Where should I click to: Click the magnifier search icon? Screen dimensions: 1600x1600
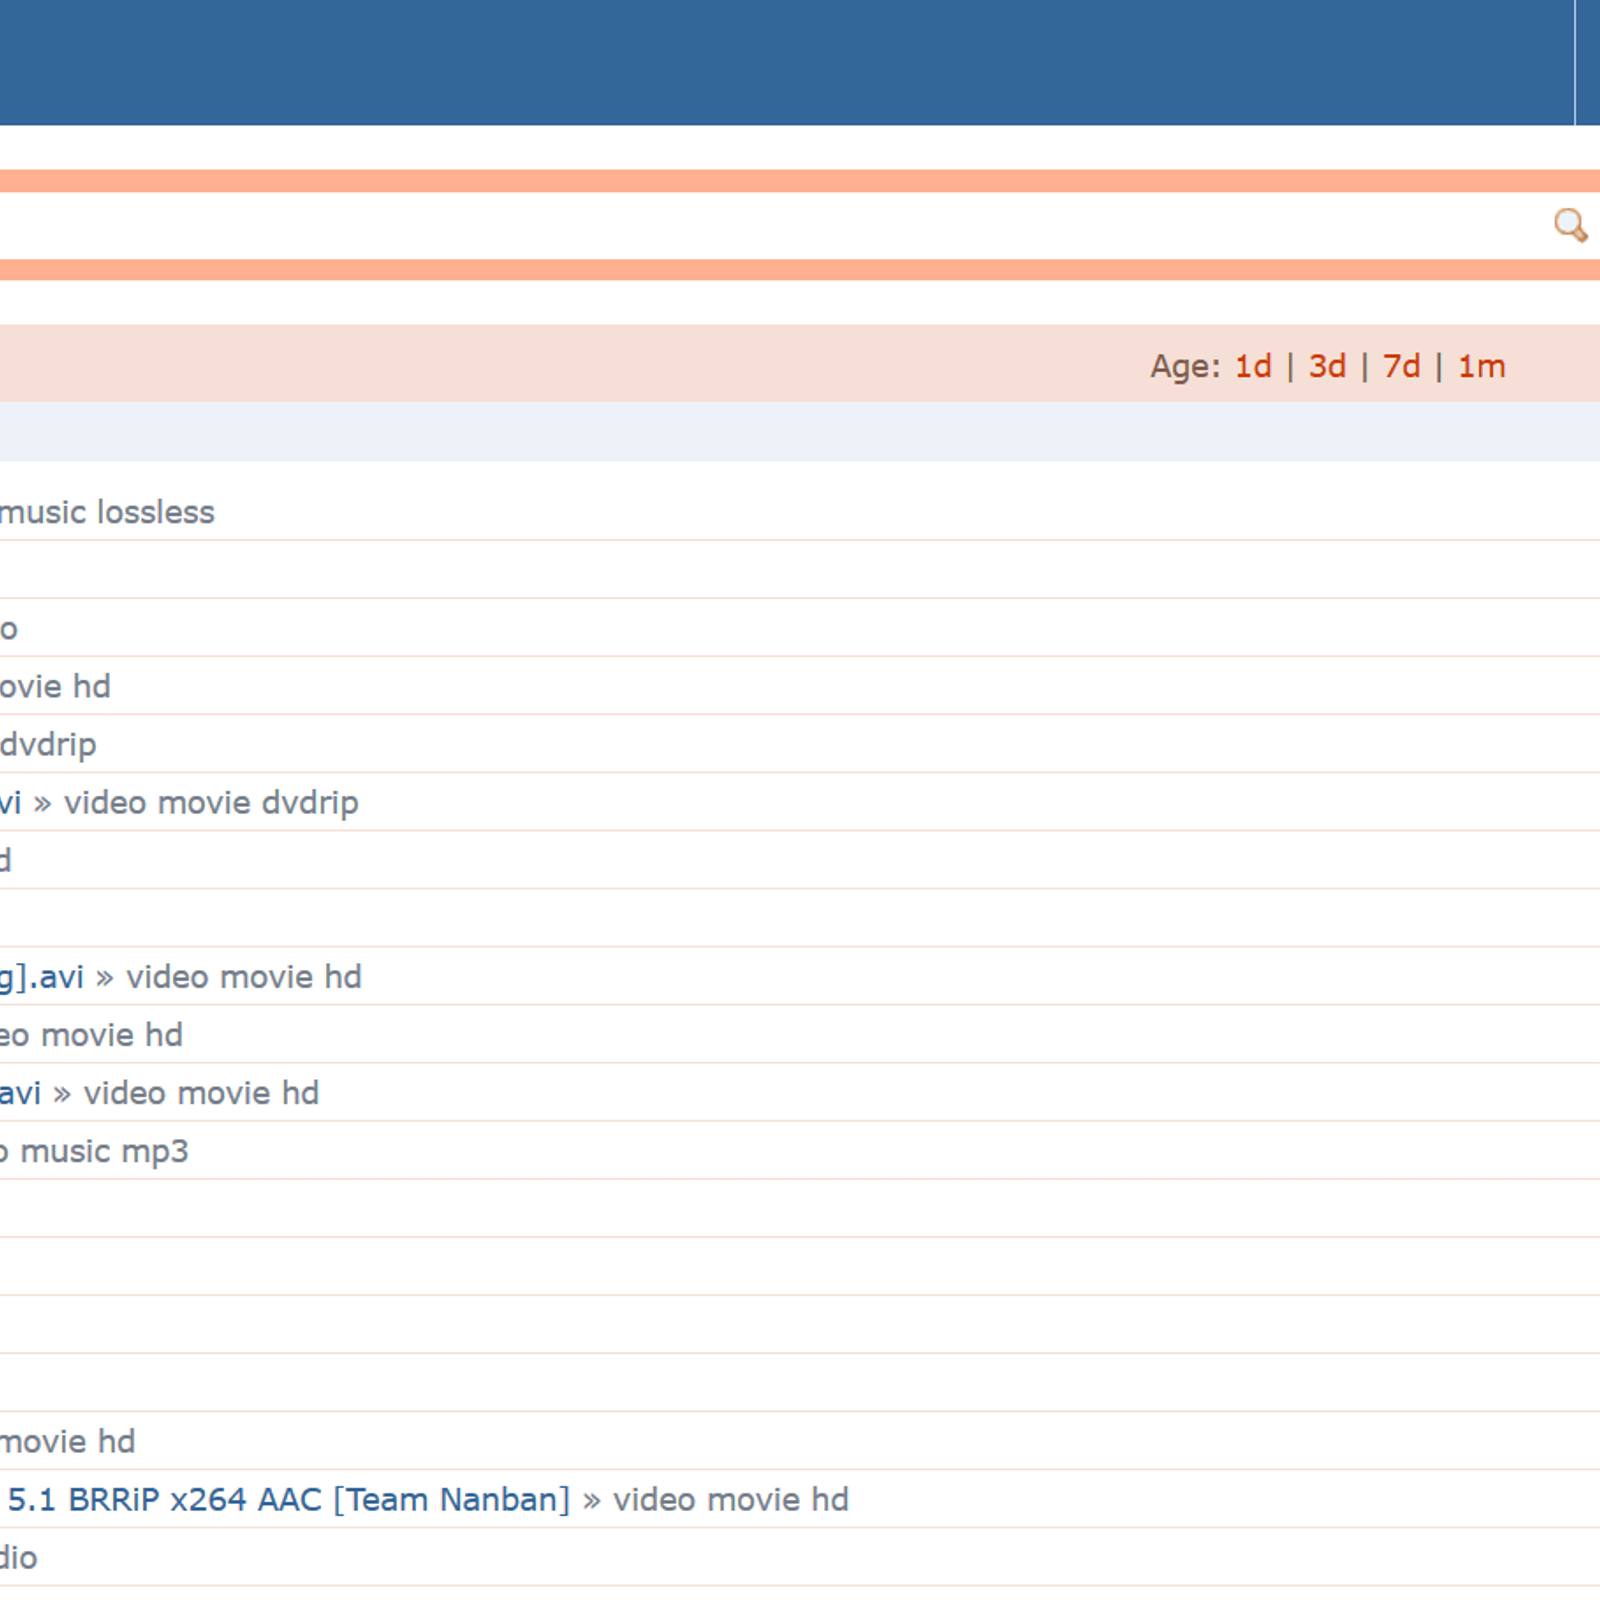pyautogui.click(x=1570, y=226)
